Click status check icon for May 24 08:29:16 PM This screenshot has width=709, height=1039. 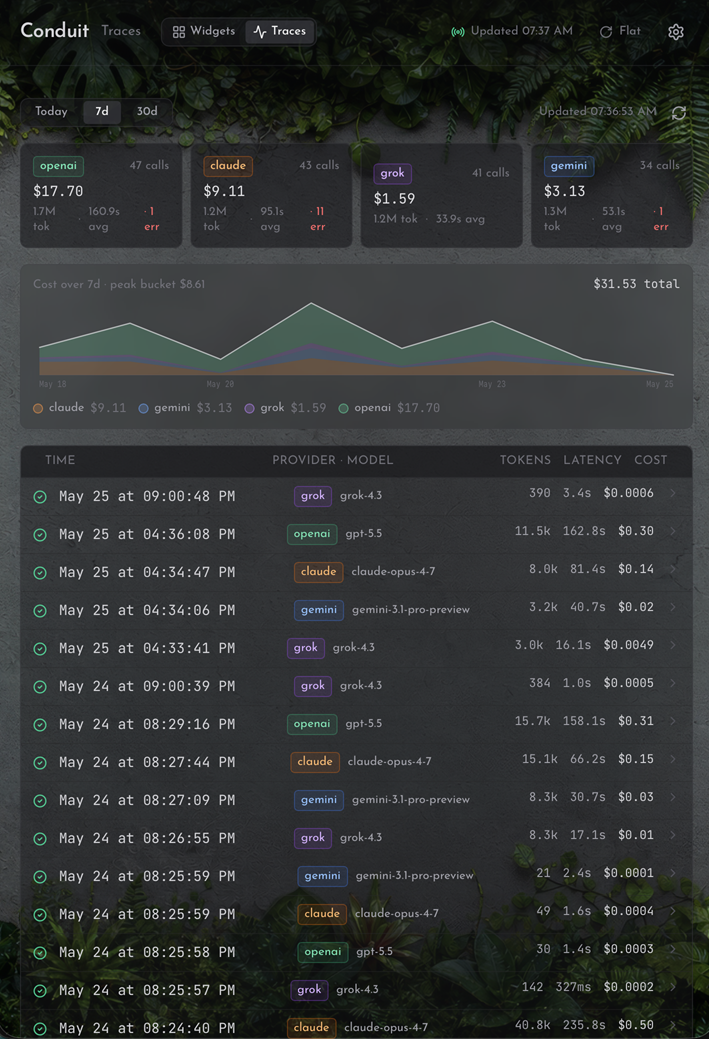(x=40, y=725)
